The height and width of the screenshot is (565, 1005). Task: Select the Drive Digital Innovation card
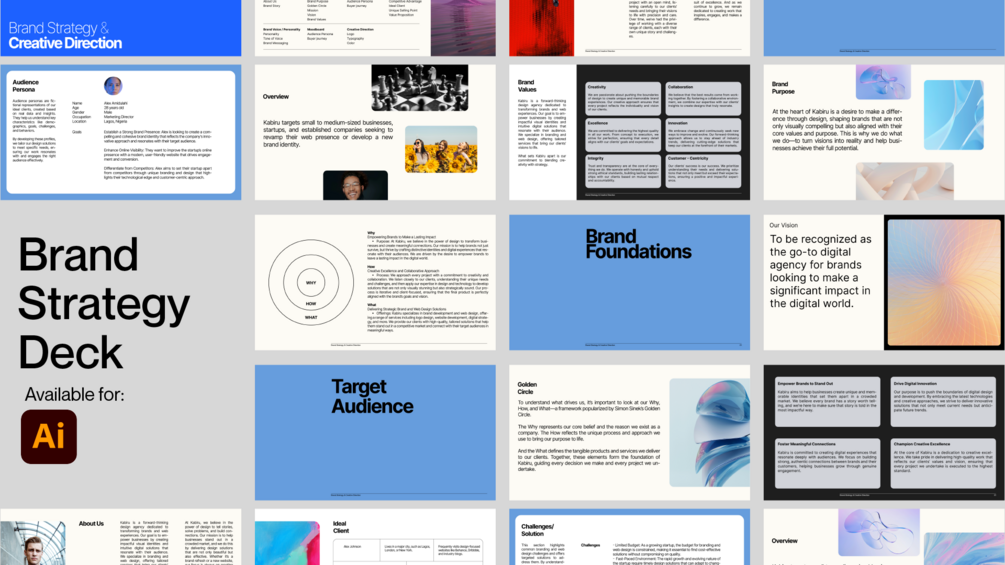(x=943, y=402)
